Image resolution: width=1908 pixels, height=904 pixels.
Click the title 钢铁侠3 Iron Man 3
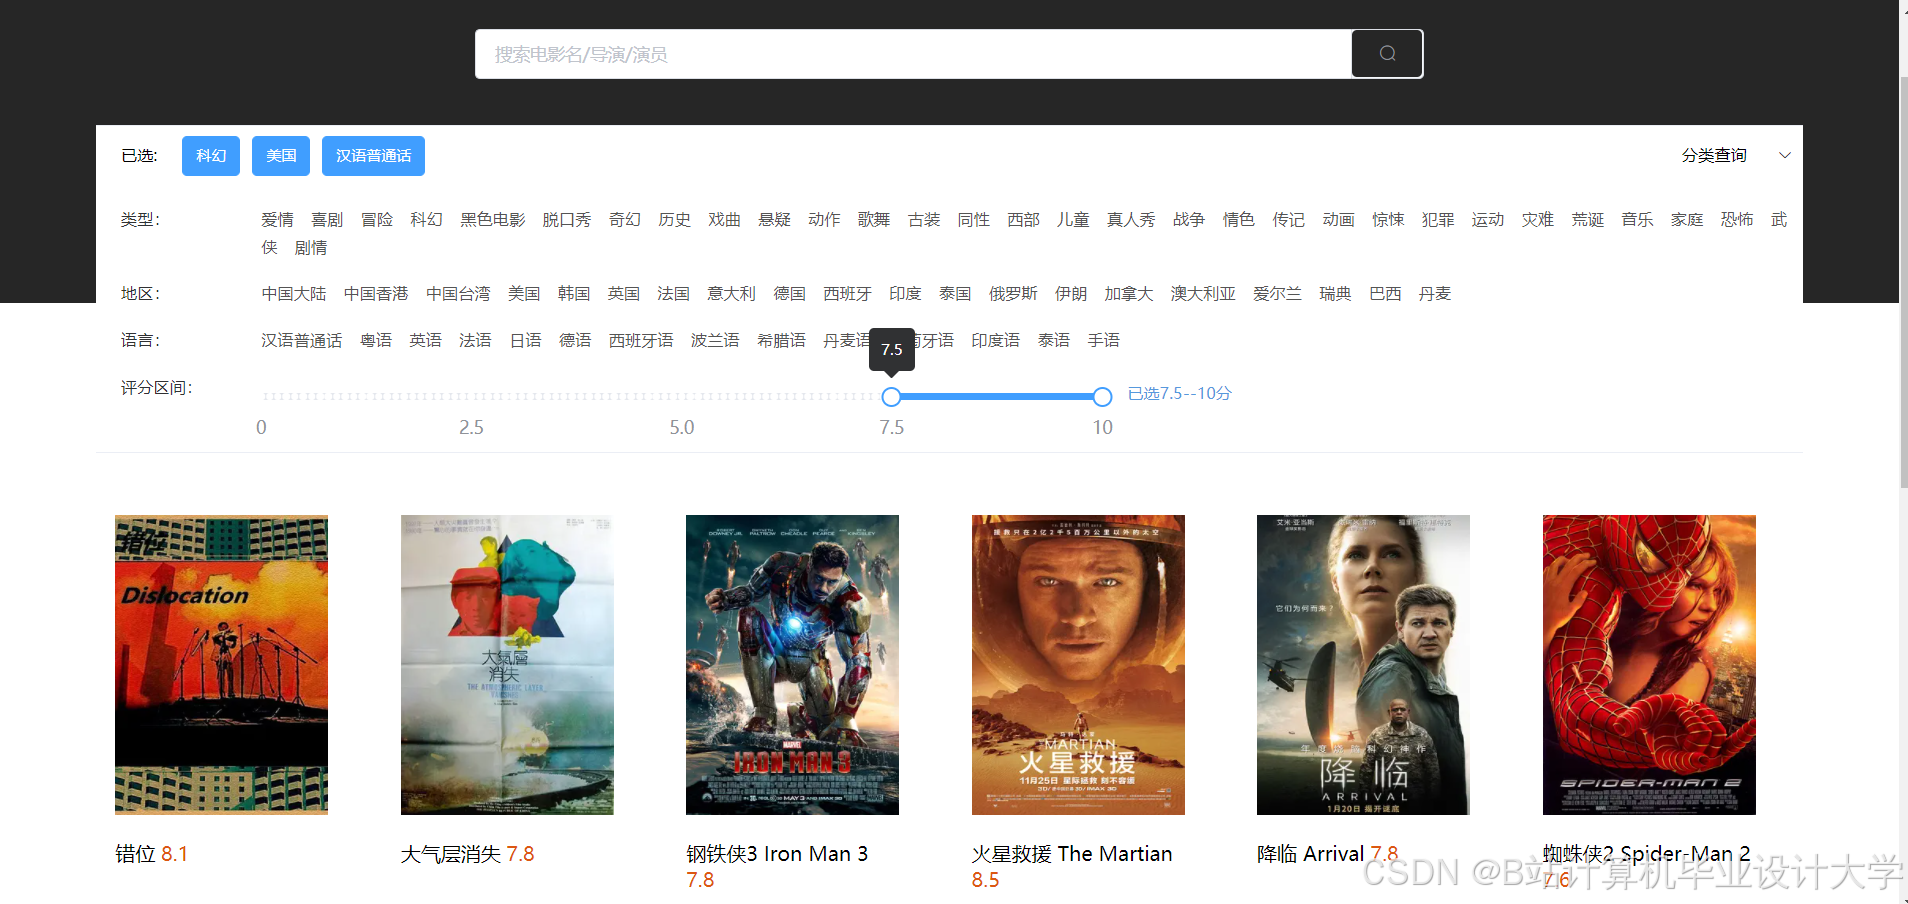tap(777, 854)
